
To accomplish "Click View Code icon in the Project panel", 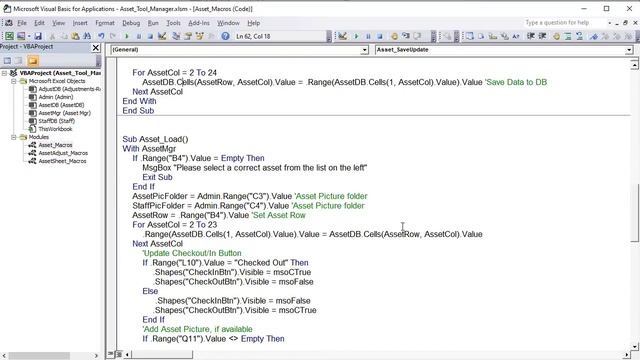I will 7,61.
